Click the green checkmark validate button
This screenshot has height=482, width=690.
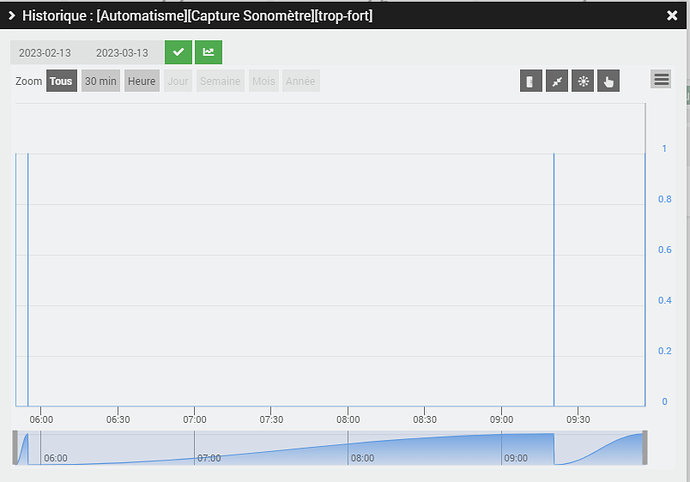tap(178, 53)
